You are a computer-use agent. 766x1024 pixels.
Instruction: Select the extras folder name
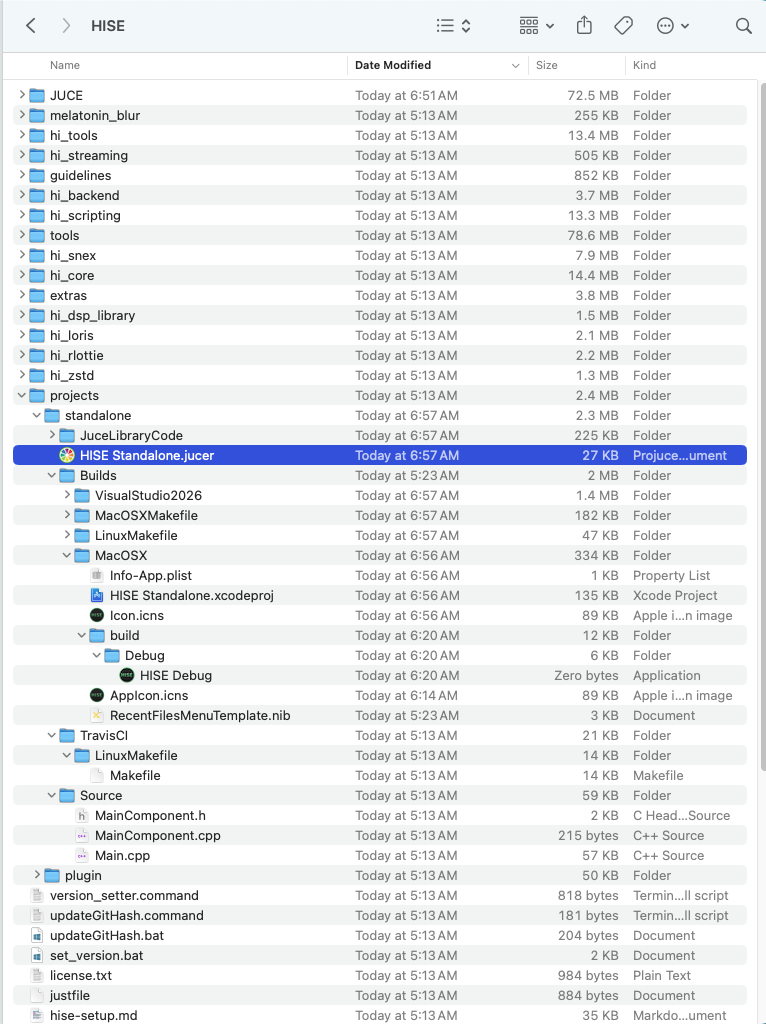tap(68, 295)
